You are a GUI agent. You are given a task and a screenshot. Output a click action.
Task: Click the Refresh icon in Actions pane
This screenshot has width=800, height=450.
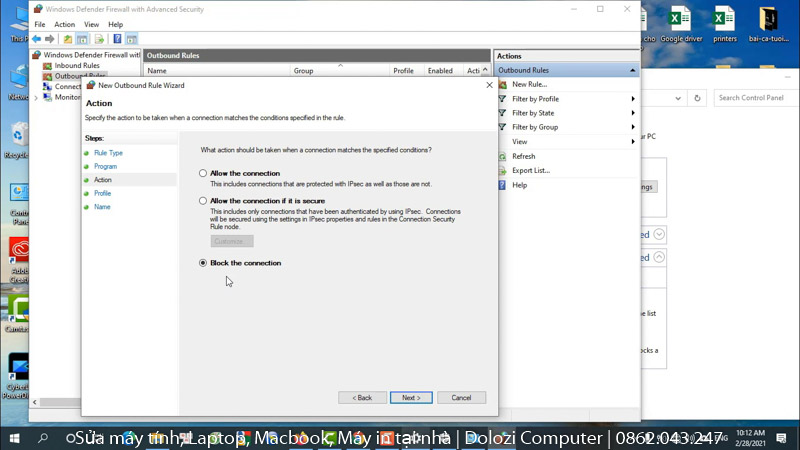click(x=503, y=157)
